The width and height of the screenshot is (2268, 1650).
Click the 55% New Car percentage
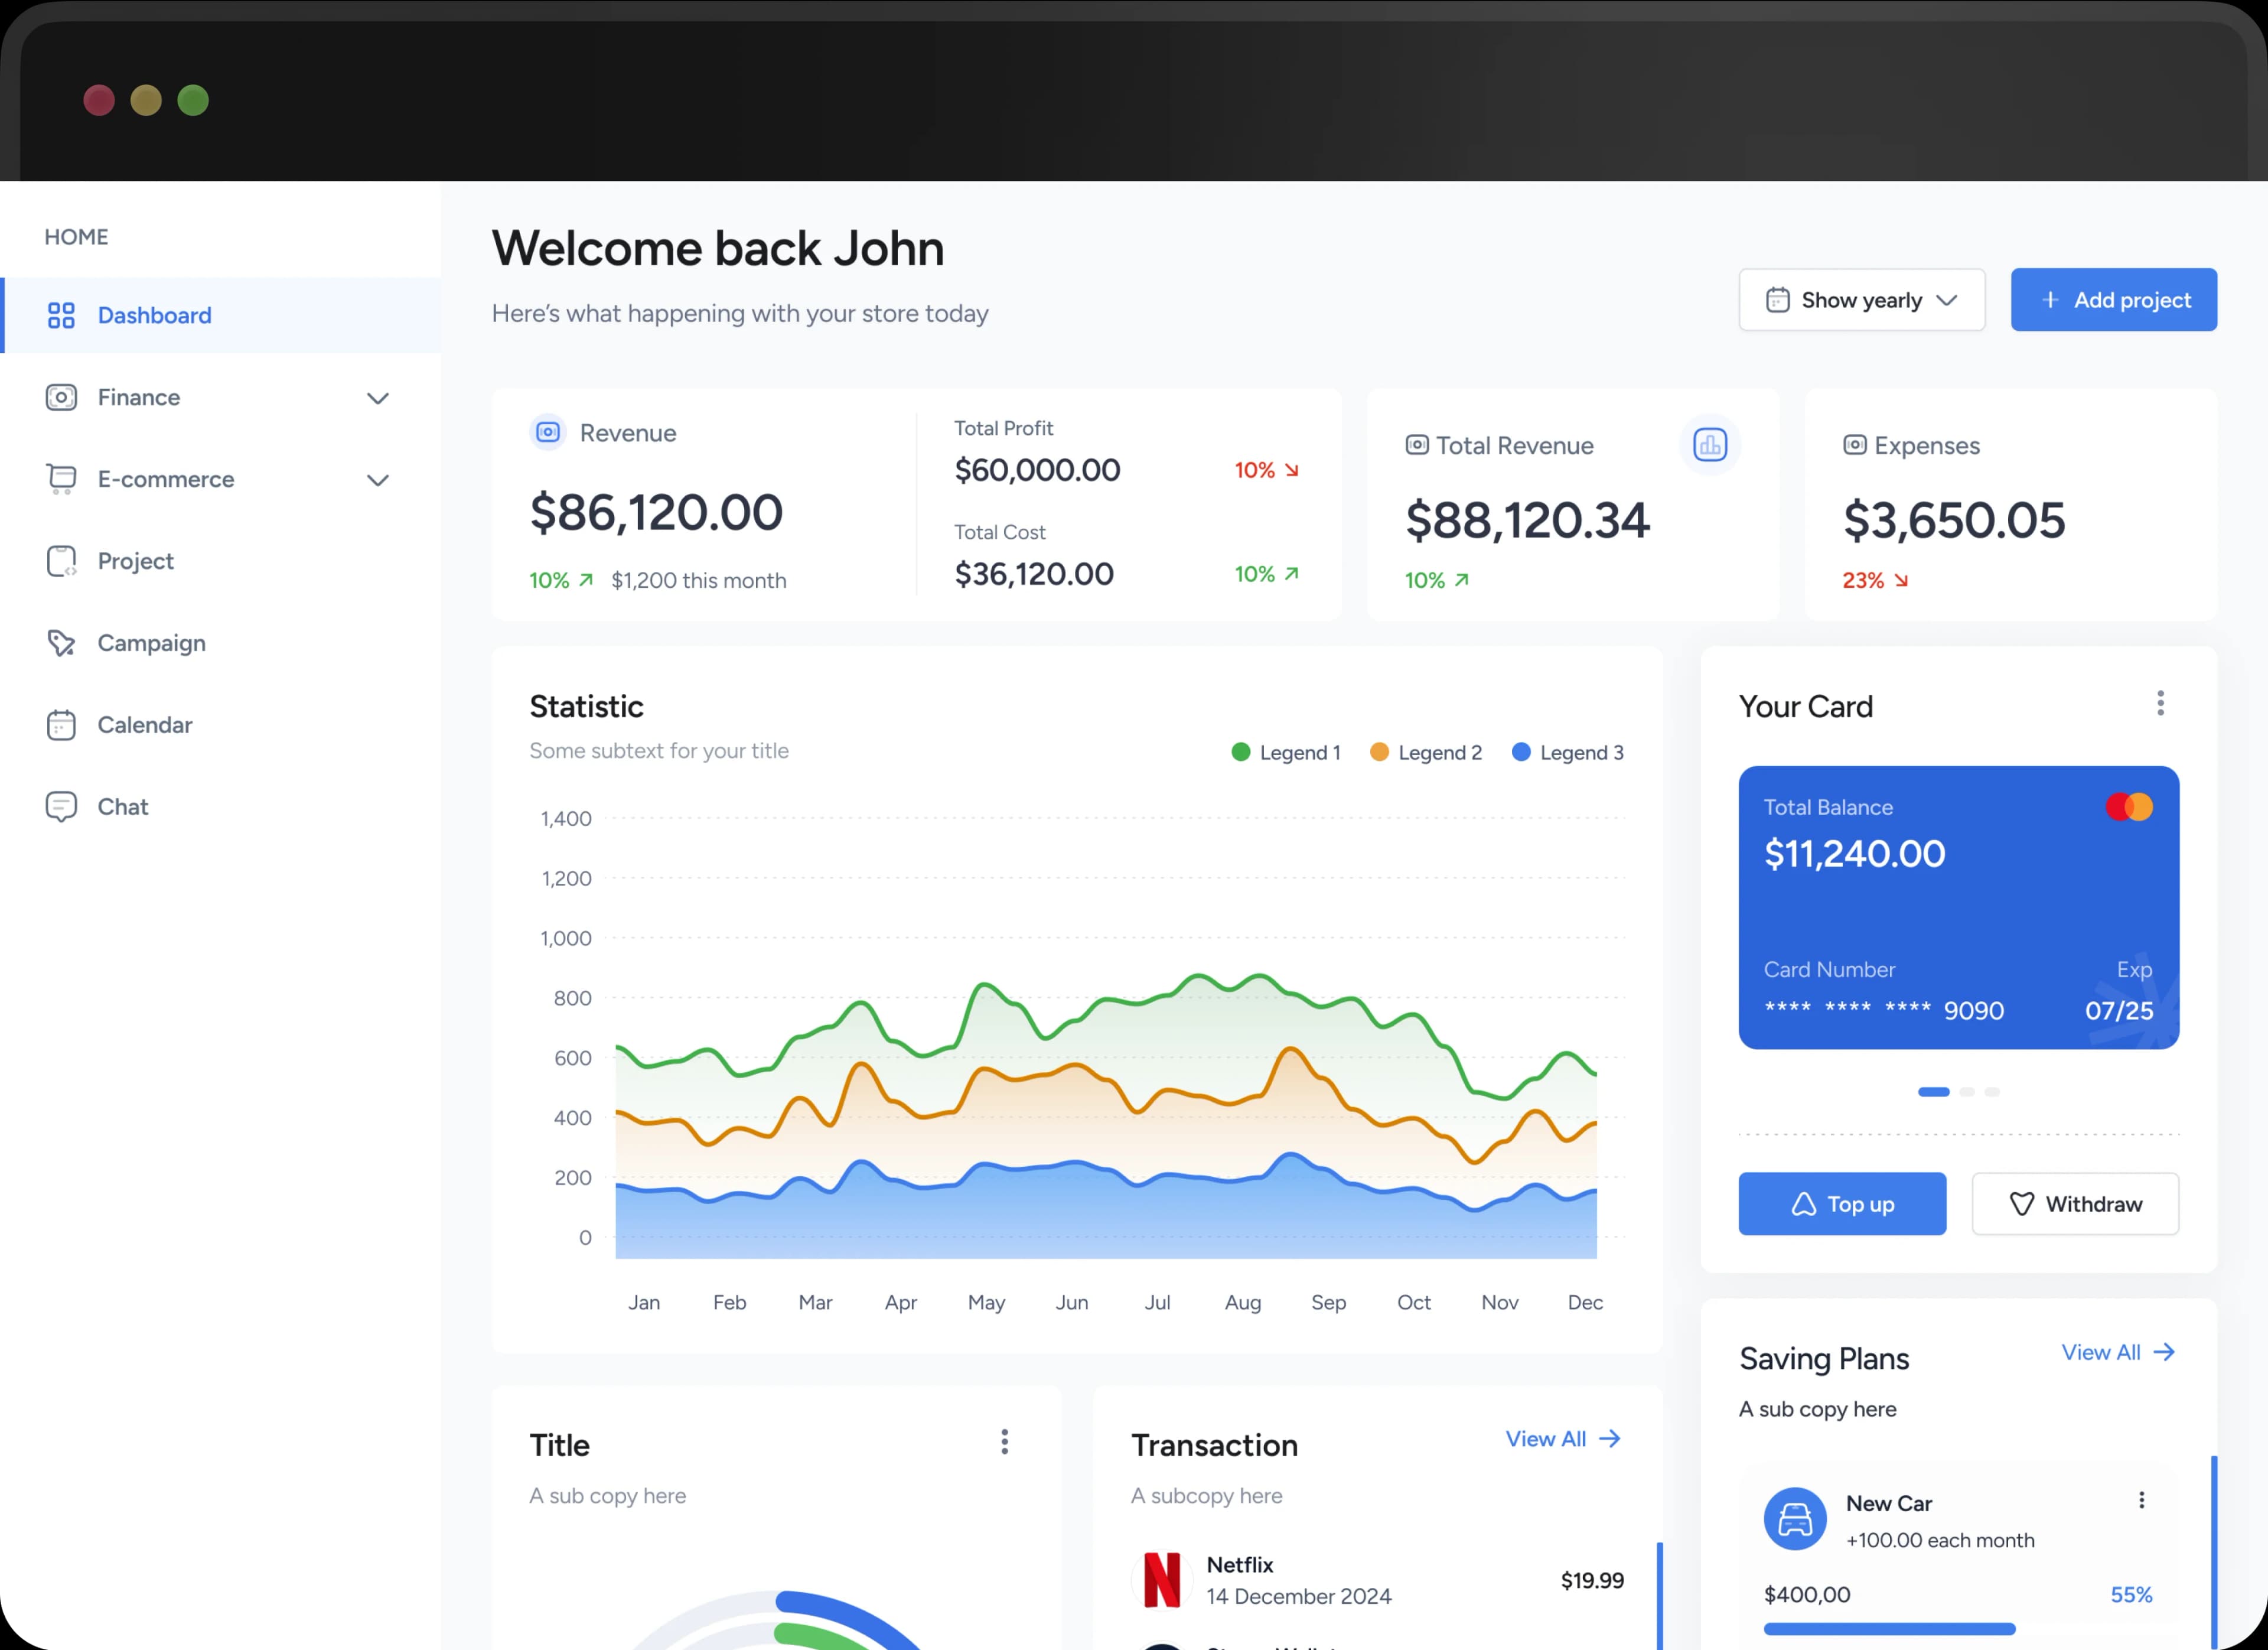(x=2131, y=1595)
